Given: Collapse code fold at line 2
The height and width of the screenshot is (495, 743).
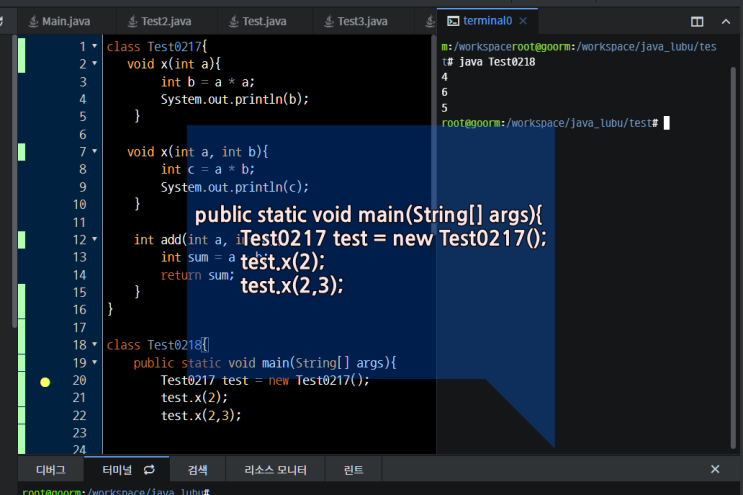Looking at the screenshot, I should pos(94,63).
